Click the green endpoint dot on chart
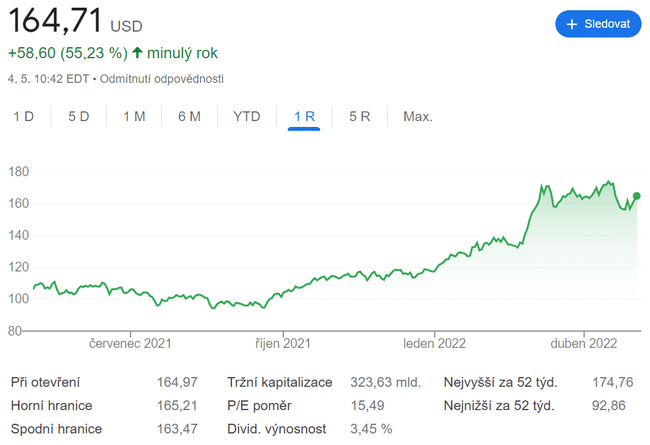The image size is (650, 445). [x=637, y=196]
